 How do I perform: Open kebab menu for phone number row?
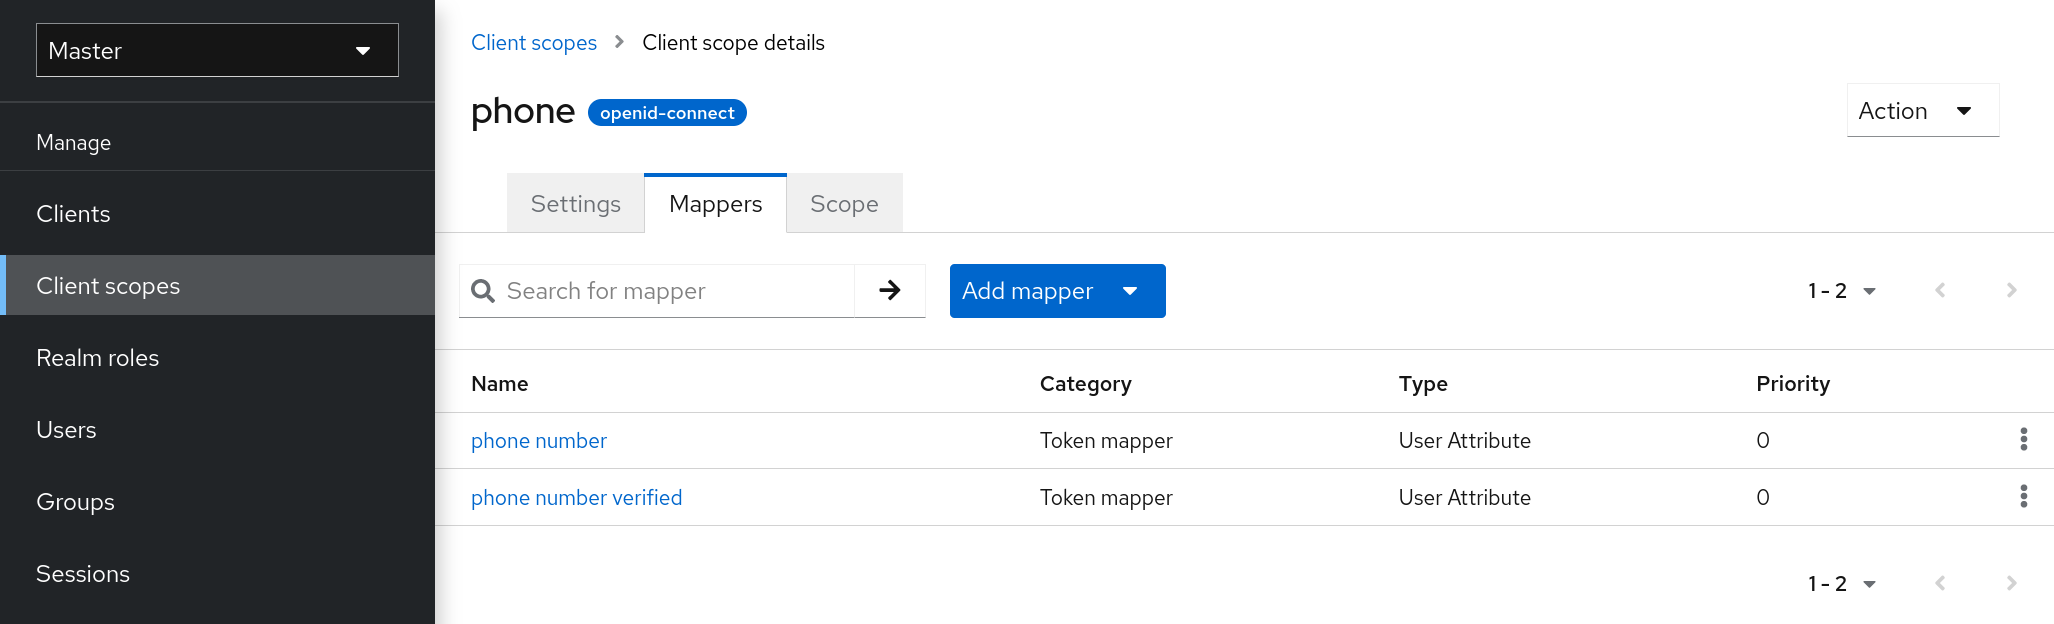(x=2023, y=440)
